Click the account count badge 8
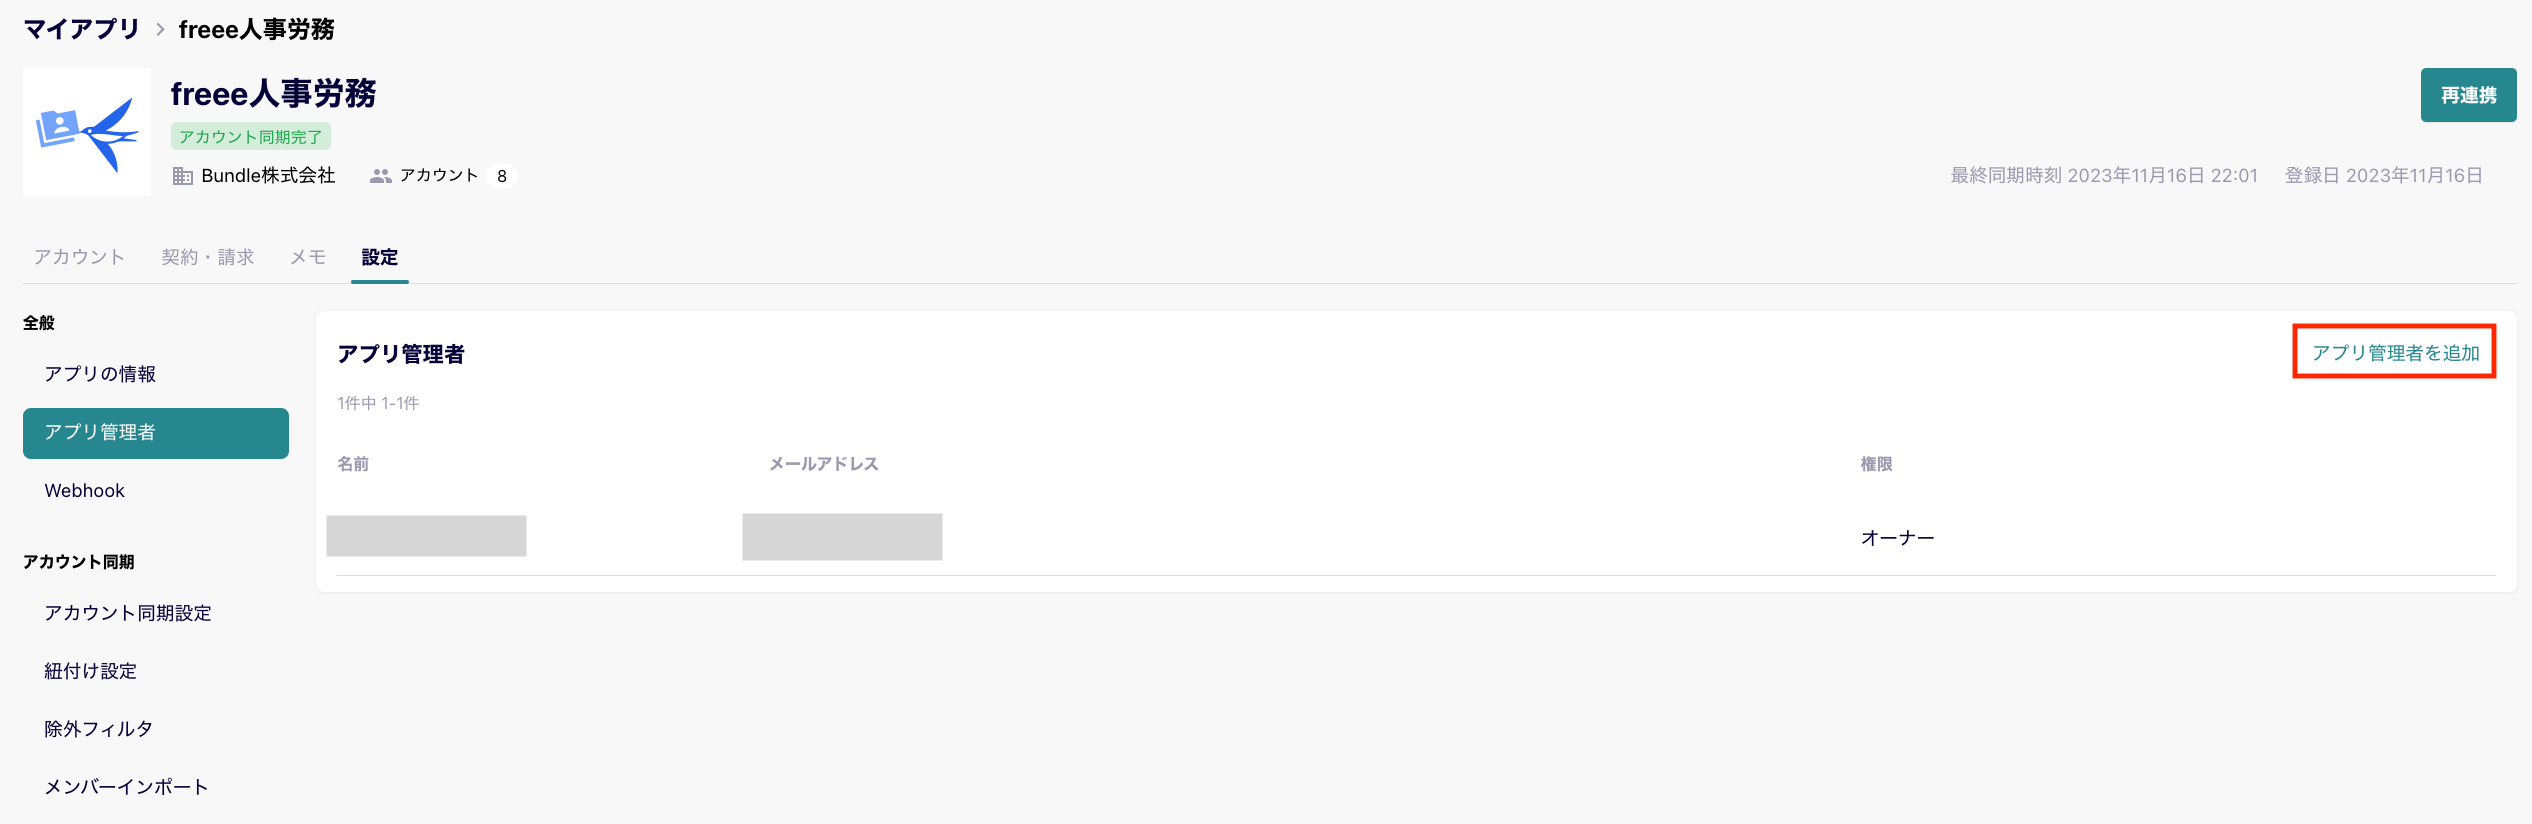 [502, 176]
